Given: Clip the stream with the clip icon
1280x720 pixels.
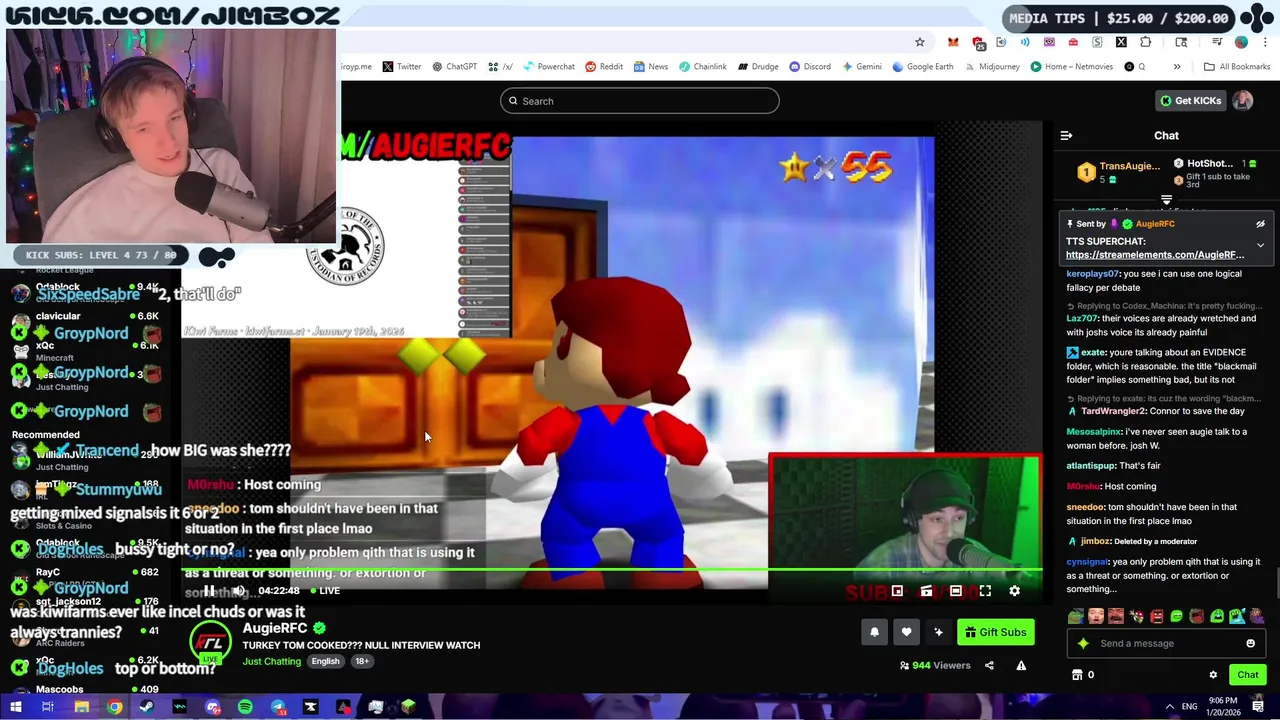Looking at the screenshot, I should (927, 591).
